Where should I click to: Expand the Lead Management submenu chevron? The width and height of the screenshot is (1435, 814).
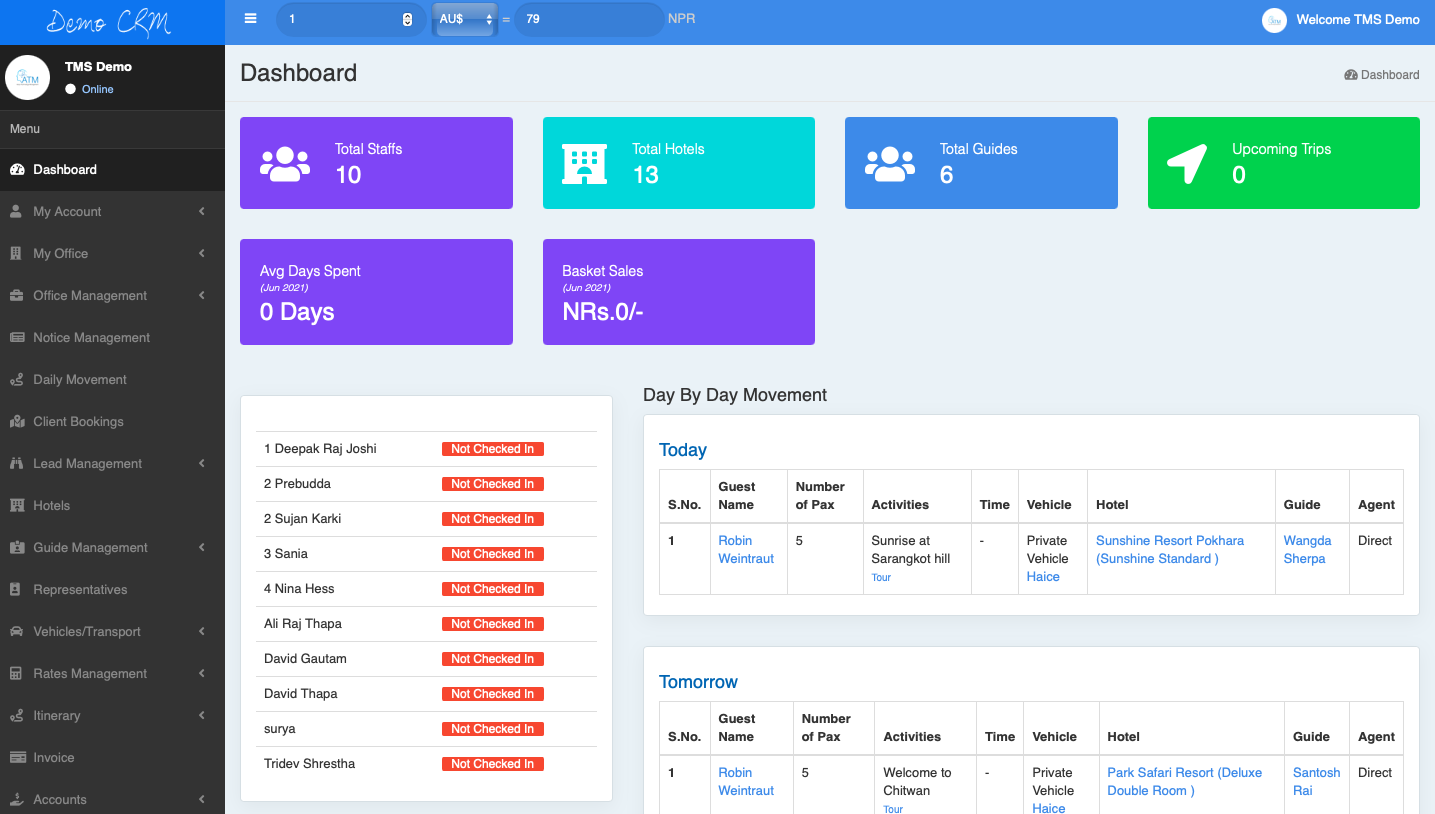pos(202,464)
